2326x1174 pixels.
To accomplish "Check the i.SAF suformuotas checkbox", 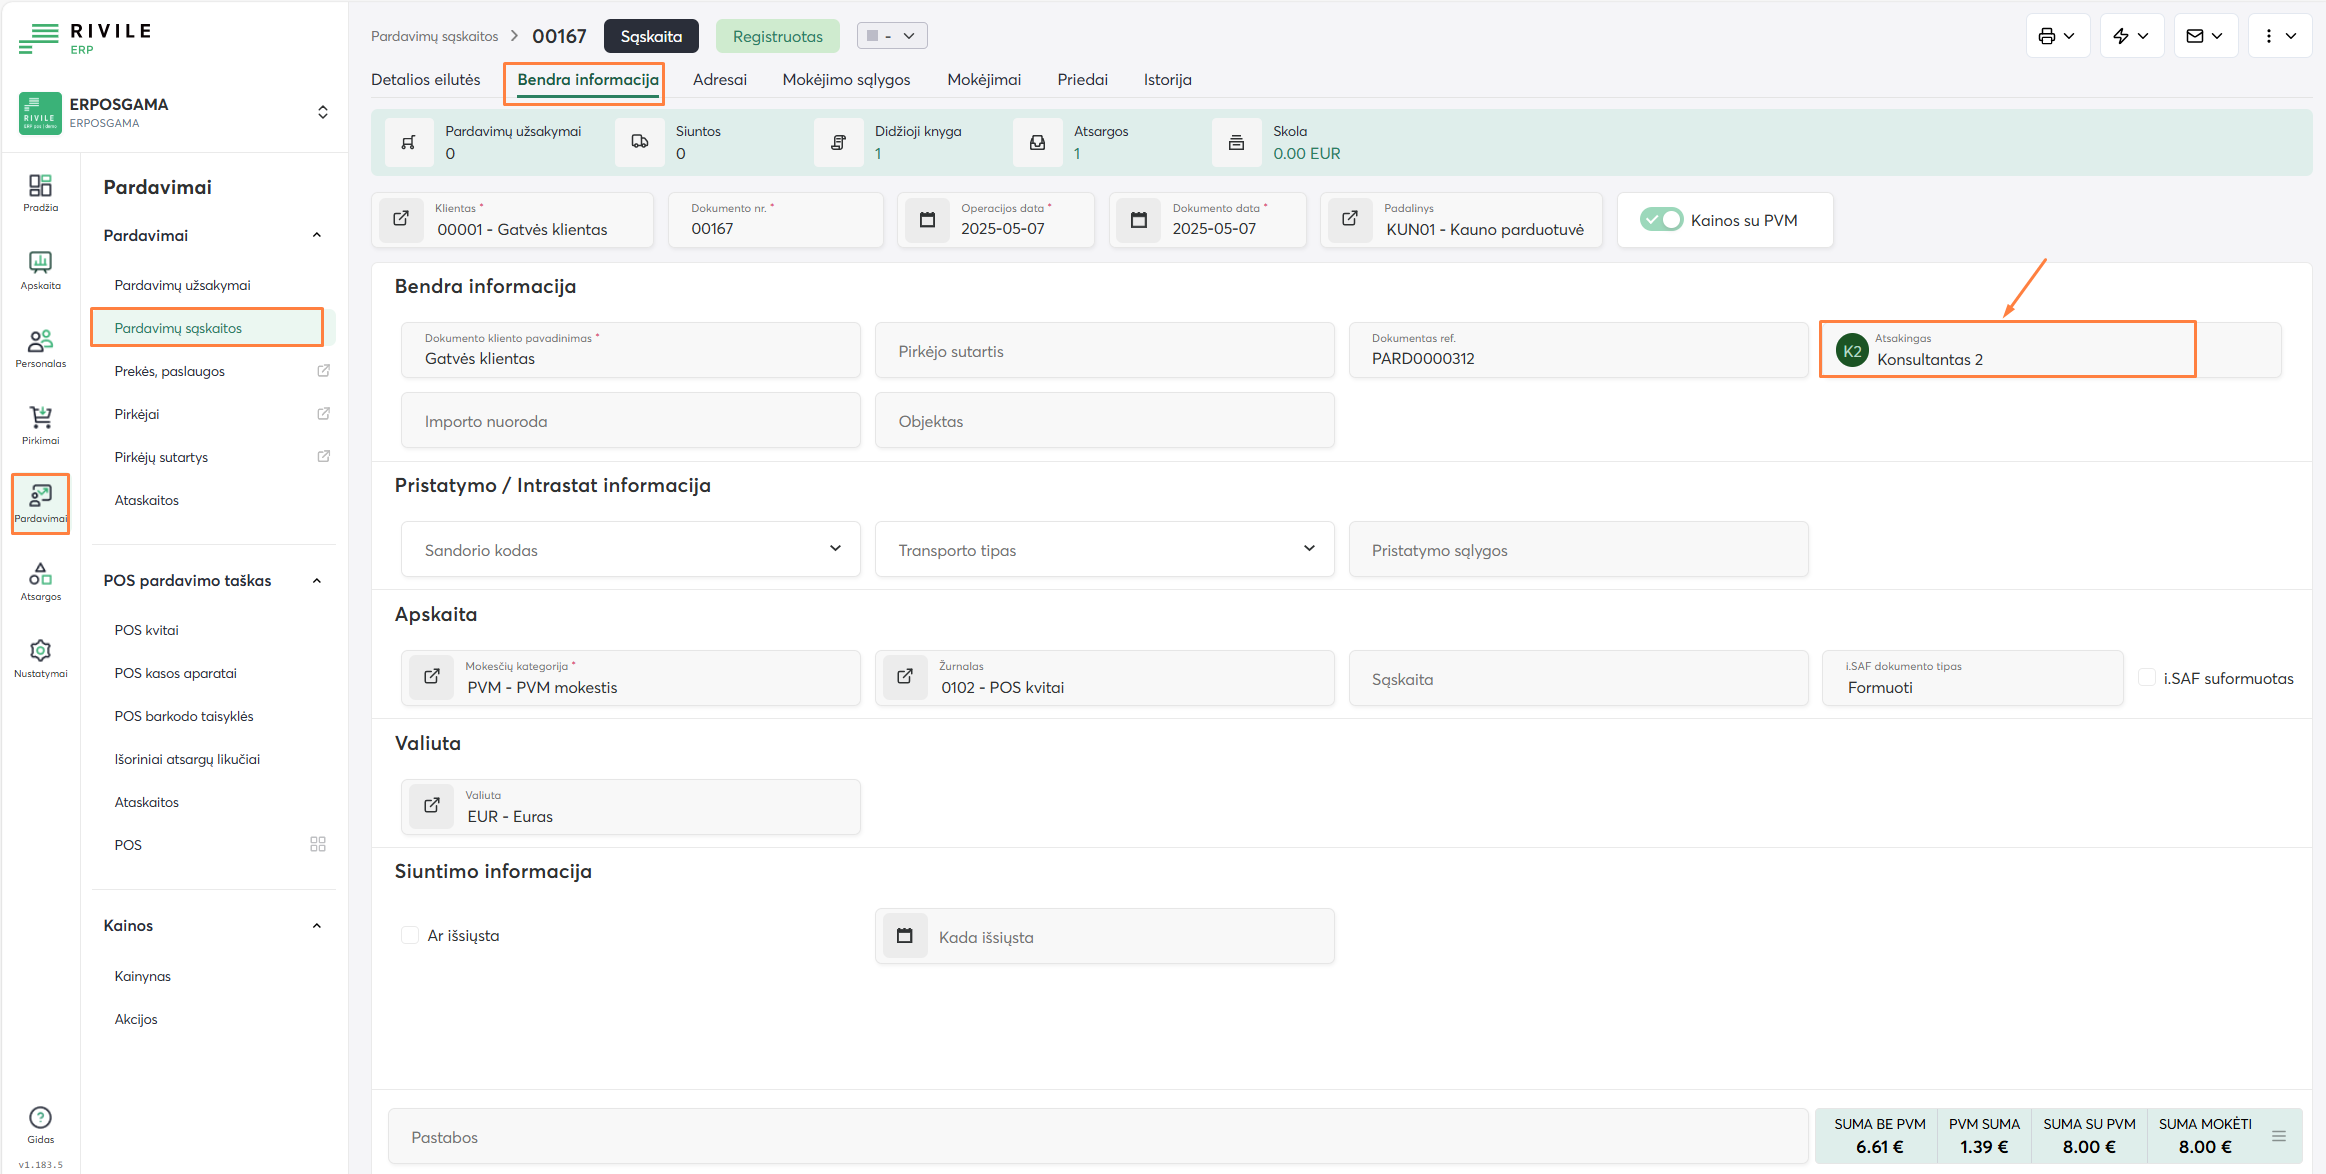I will (x=2146, y=678).
